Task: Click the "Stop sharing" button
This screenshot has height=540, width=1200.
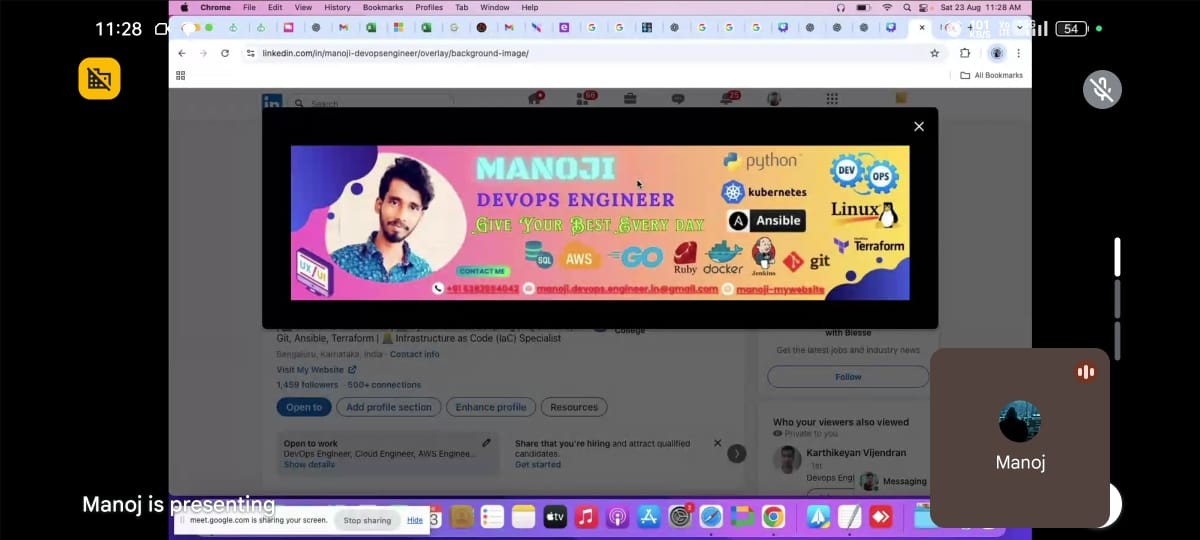Action: tap(367, 520)
